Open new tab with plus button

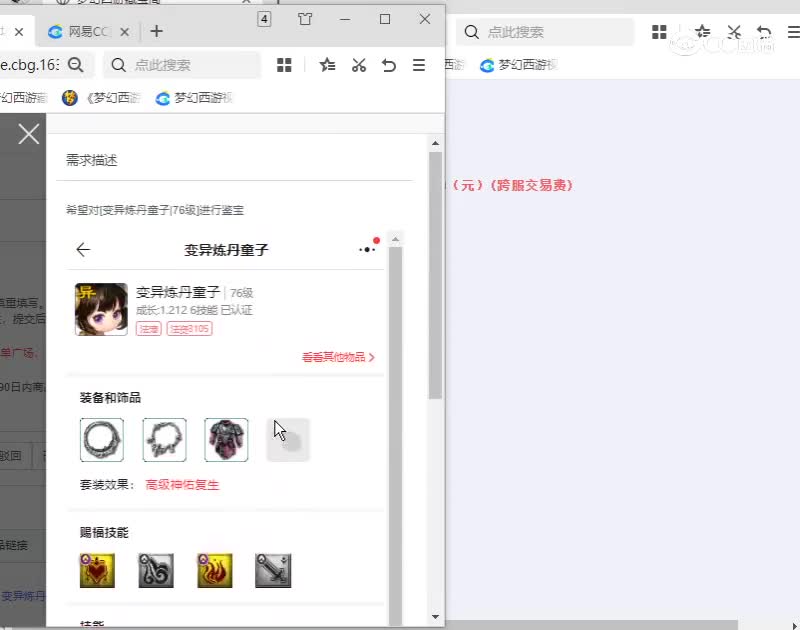pyautogui.click(x=157, y=32)
